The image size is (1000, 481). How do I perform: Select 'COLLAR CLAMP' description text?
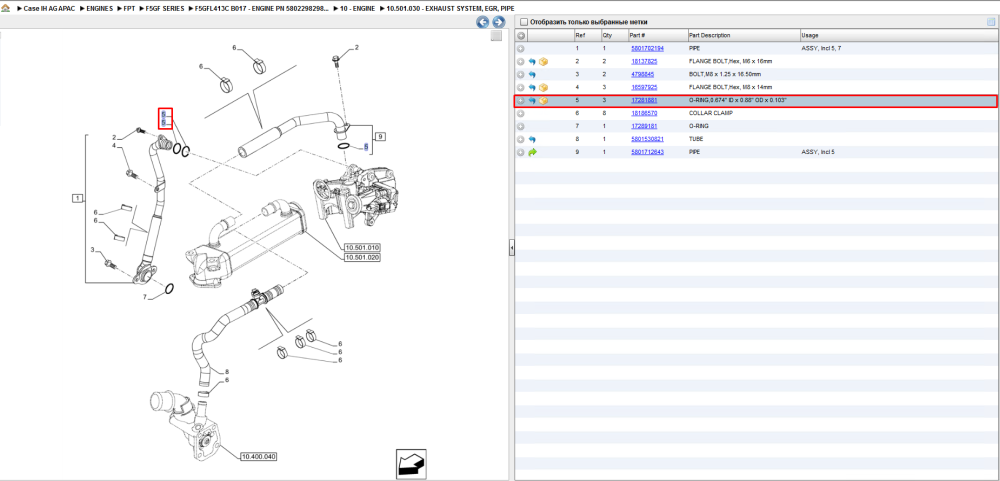711,114
